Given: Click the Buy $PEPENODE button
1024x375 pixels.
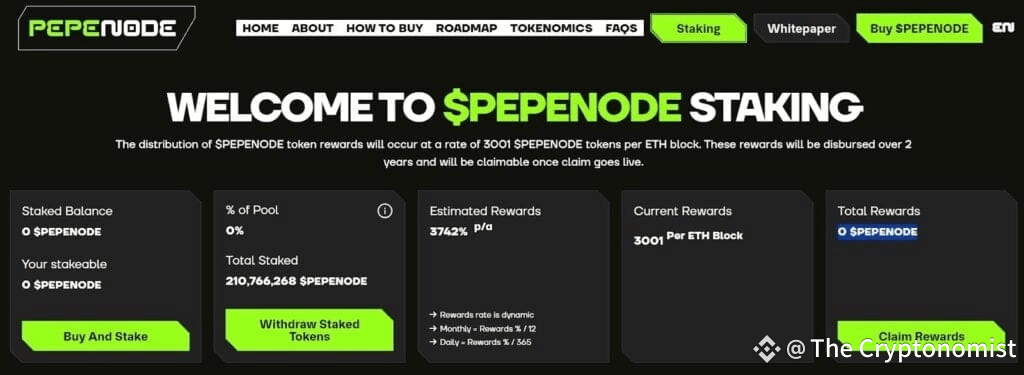Looking at the screenshot, I should (x=920, y=29).
